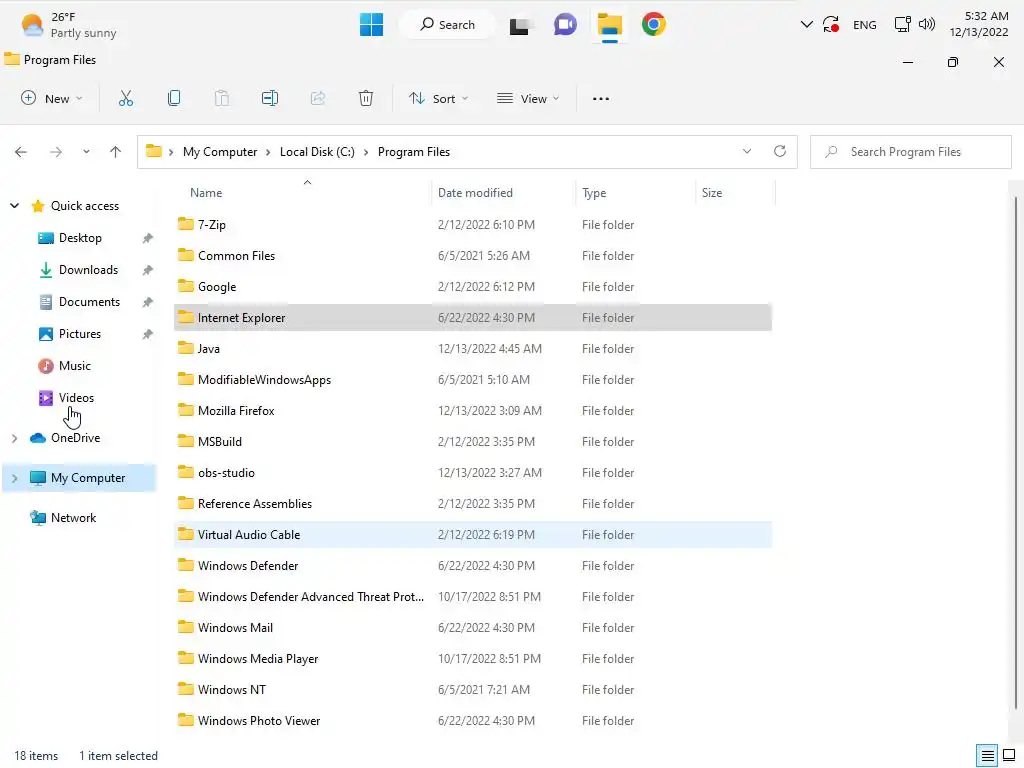The image size is (1024, 768).
Task: Go back with the left arrow
Action: pyautogui.click(x=21, y=152)
